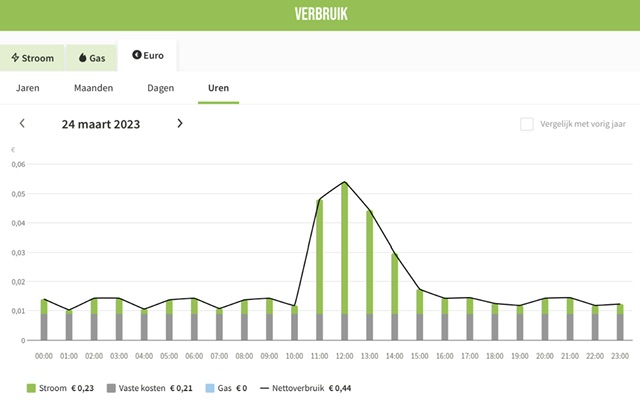
Task: Switch to the Gas tab
Action: pyautogui.click(x=91, y=58)
